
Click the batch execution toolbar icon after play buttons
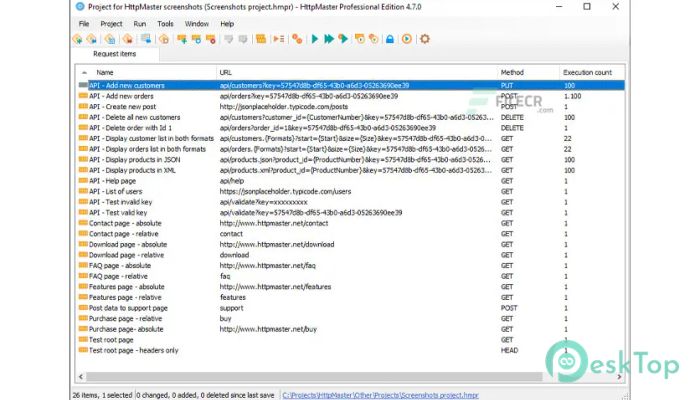pos(360,39)
